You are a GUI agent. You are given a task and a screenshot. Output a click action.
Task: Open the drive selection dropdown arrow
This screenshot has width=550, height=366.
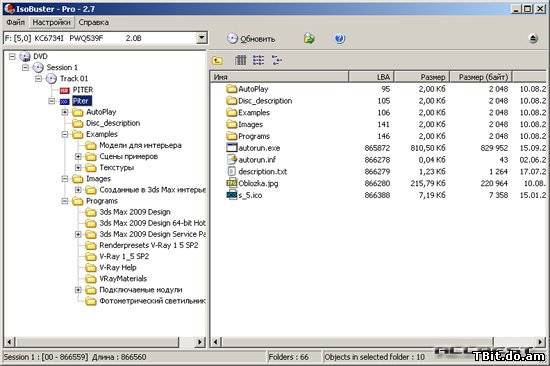point(202,38)
